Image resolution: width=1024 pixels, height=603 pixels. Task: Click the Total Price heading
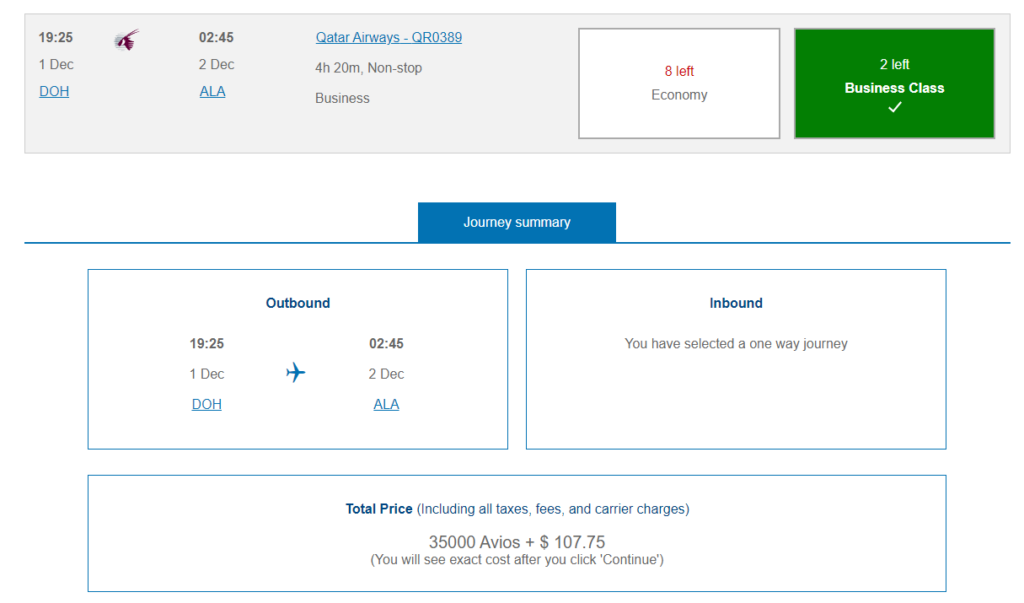coord(379,509)
